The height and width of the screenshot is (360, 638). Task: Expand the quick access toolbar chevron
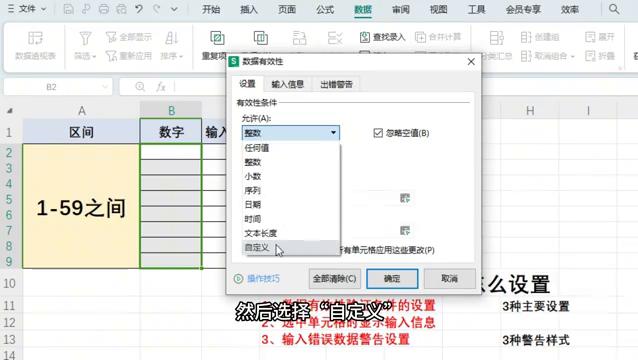tap(174, 9)
